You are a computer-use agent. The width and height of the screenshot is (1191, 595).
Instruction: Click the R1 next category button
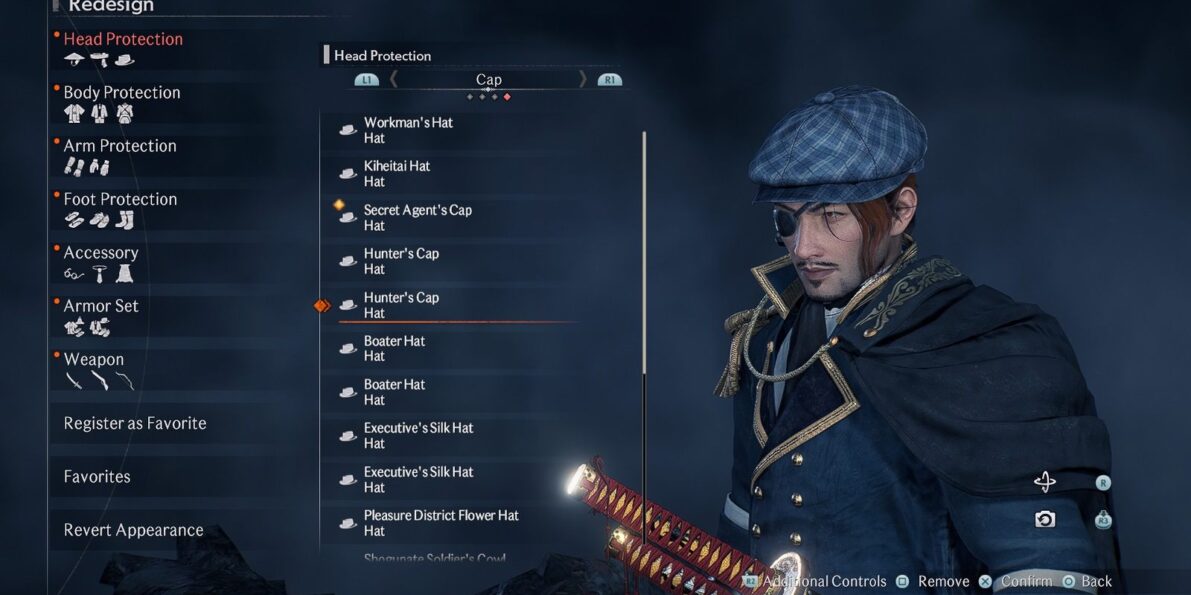coord(609,80)
